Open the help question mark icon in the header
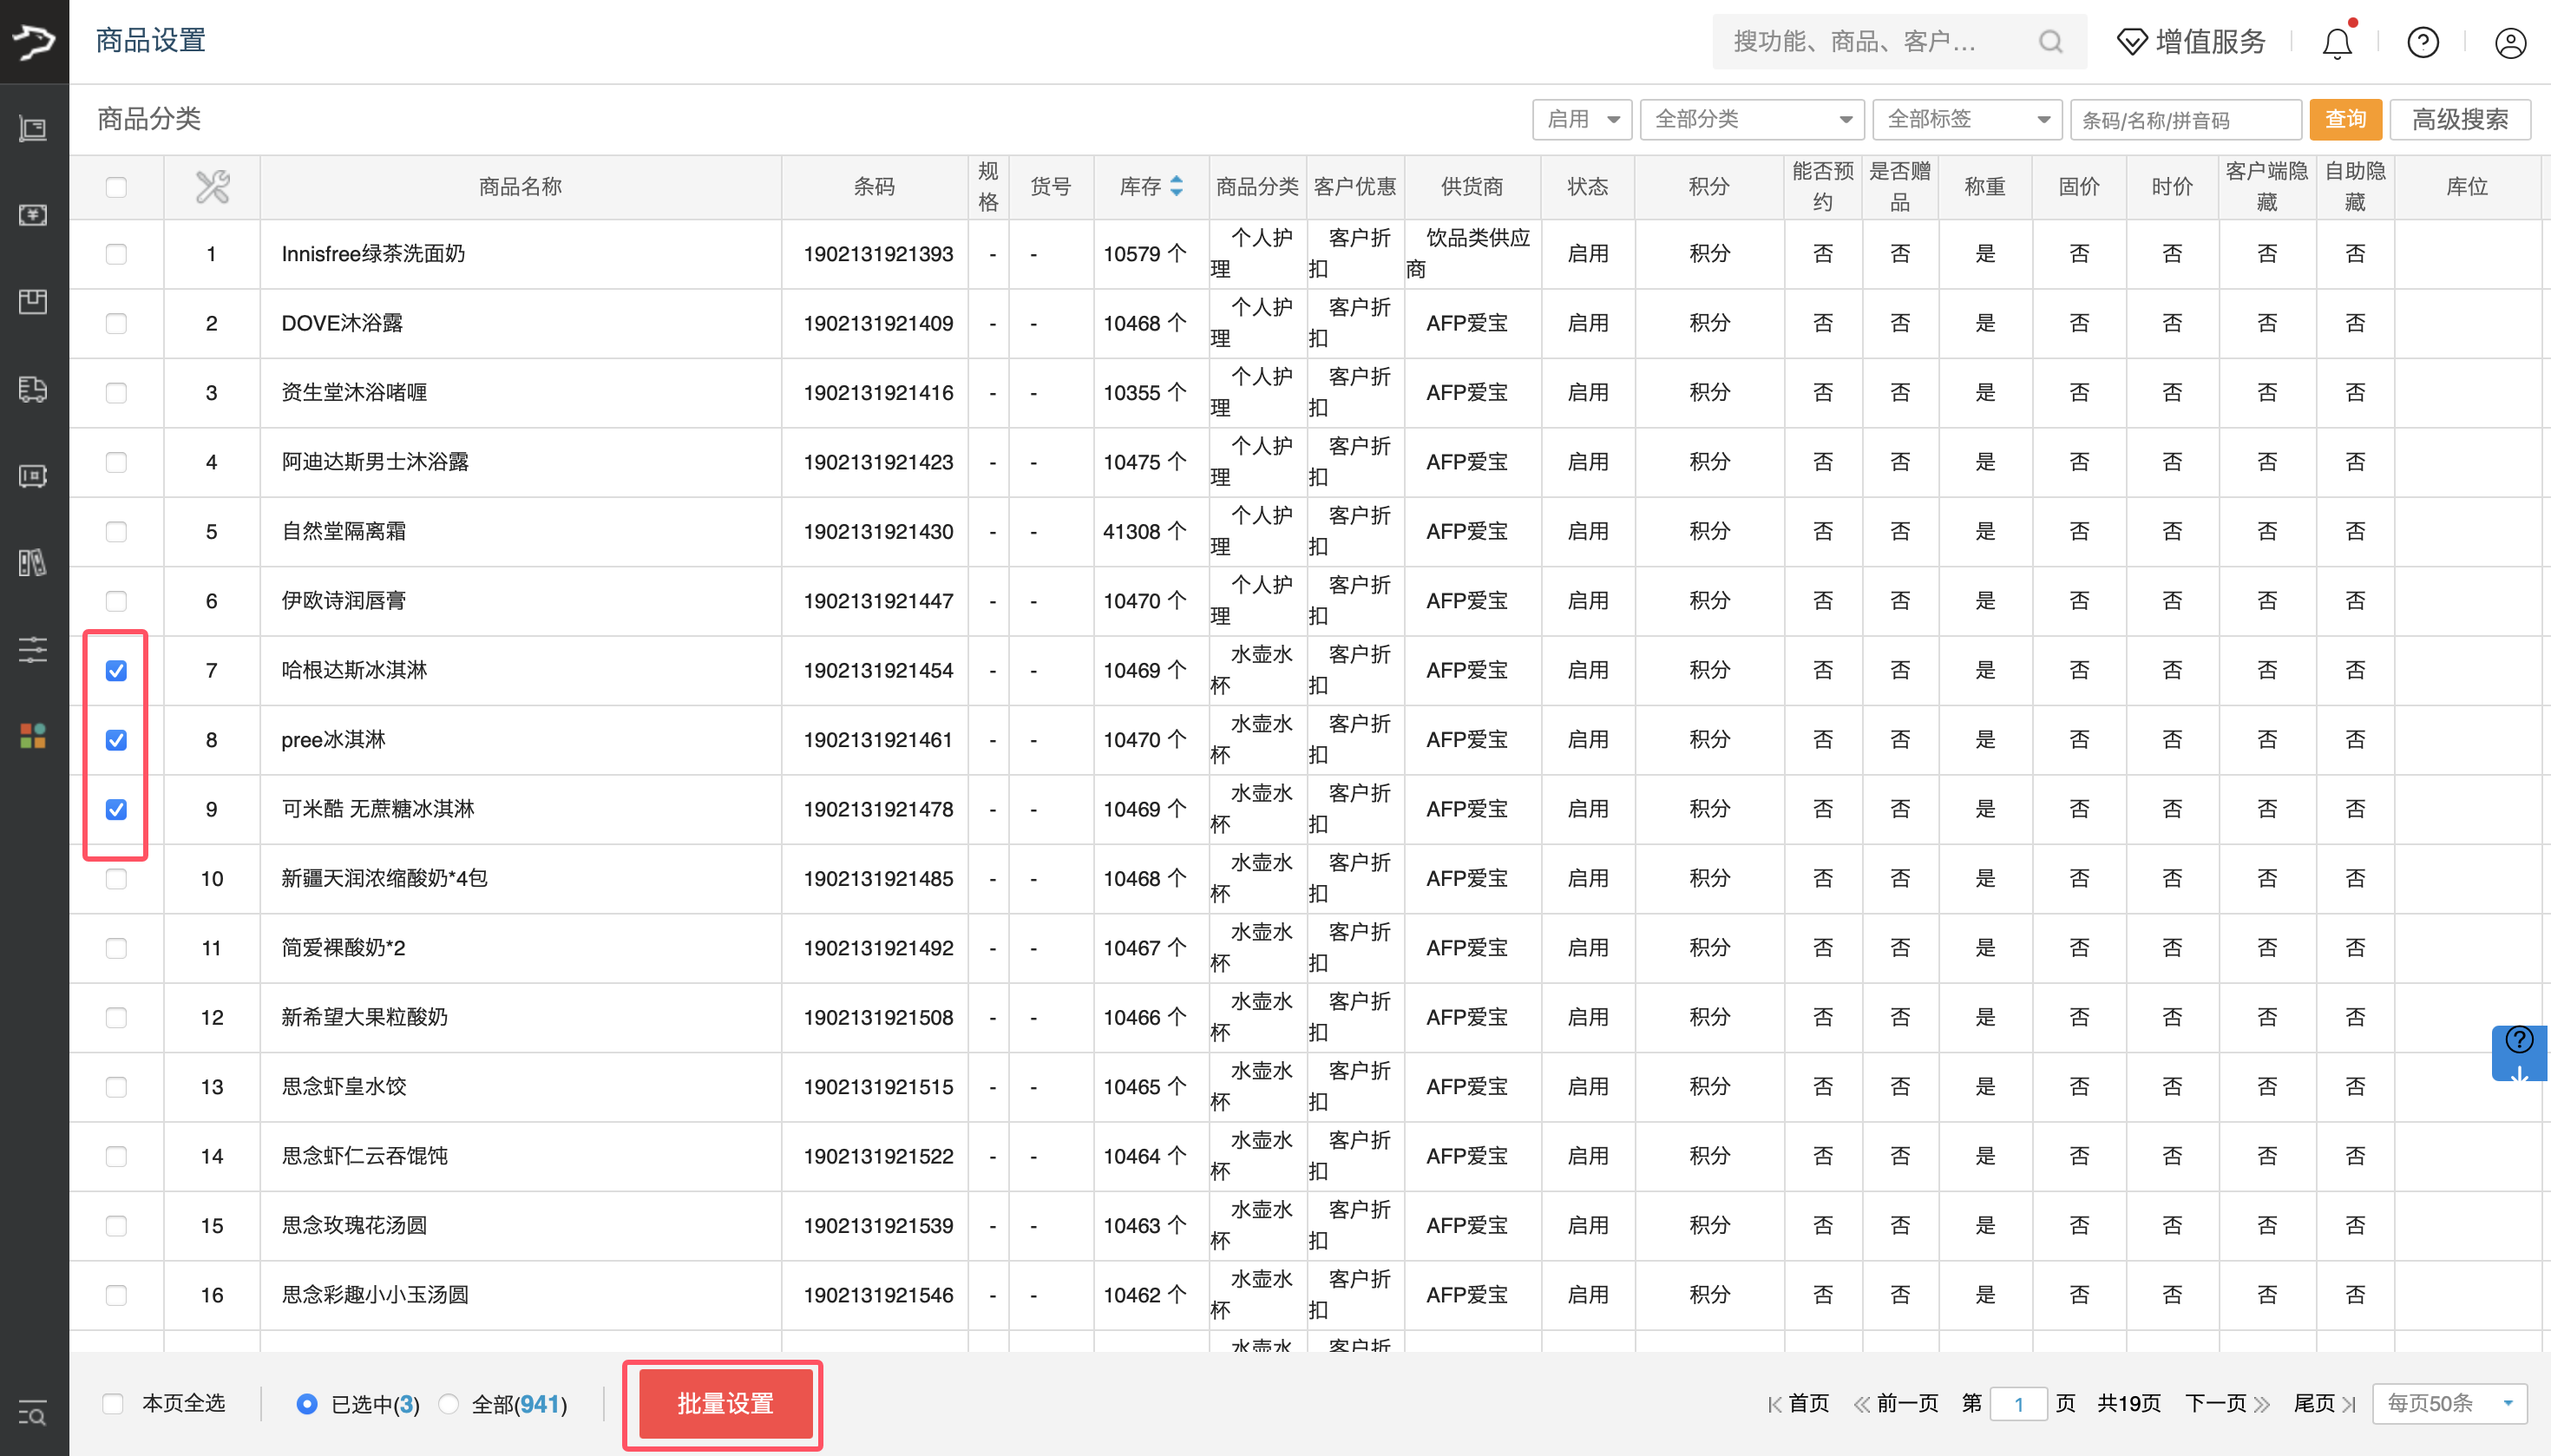Image resolution: width=2551 pixels, height=1456 pixels. click(2423, 42)
